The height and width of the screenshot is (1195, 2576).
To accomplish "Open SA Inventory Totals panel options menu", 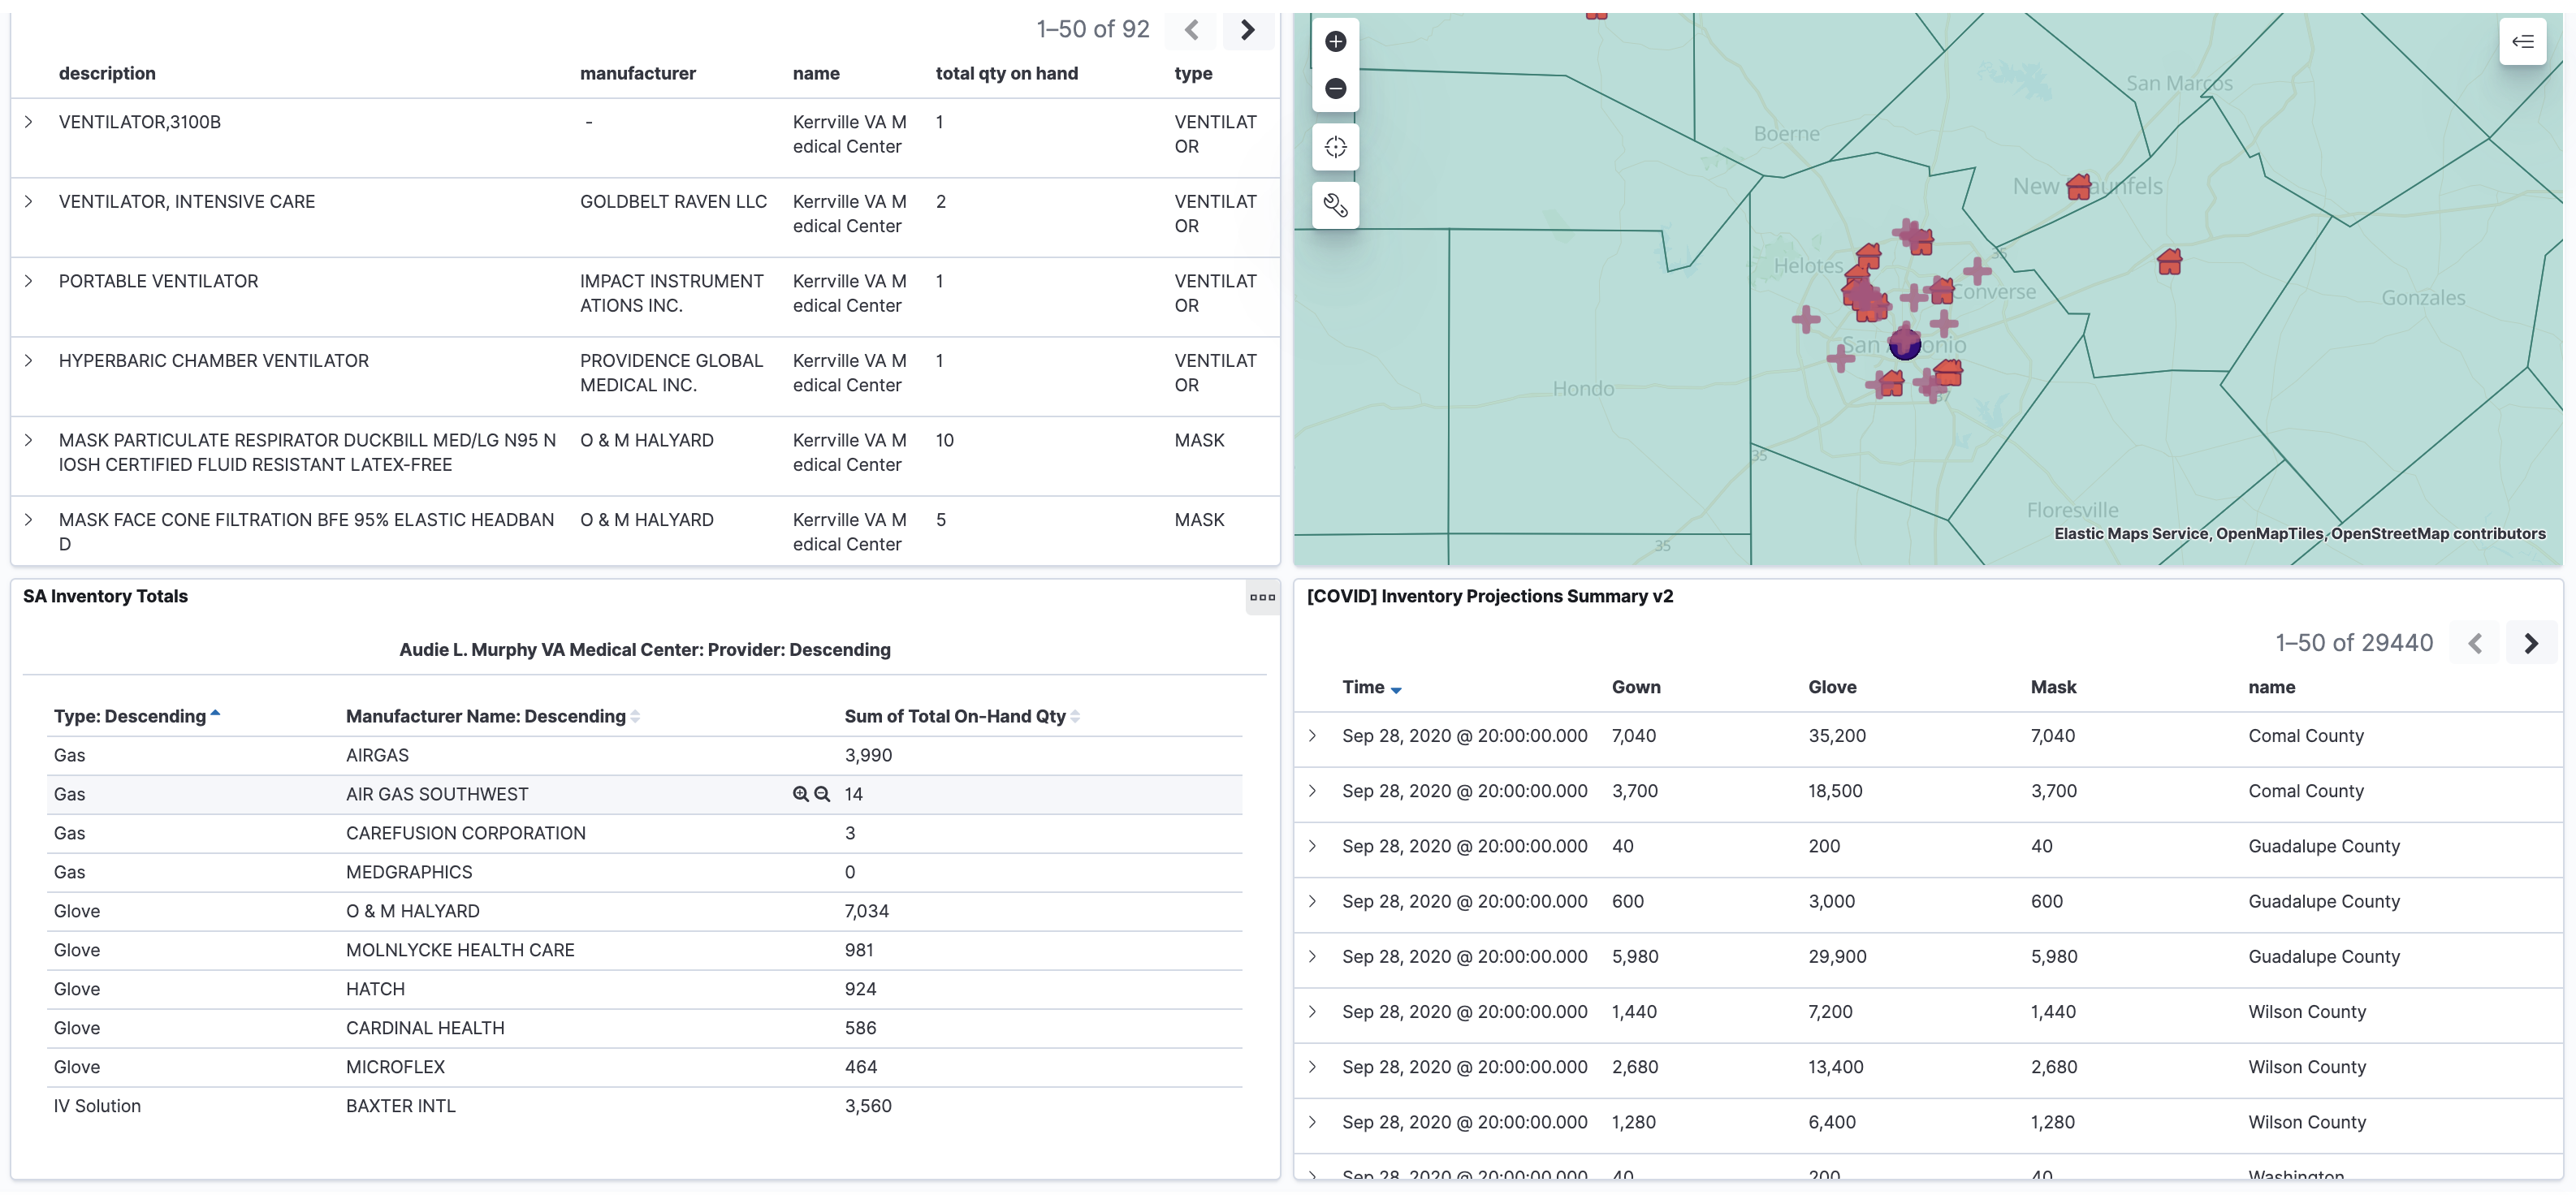I will coord(1262,597).
